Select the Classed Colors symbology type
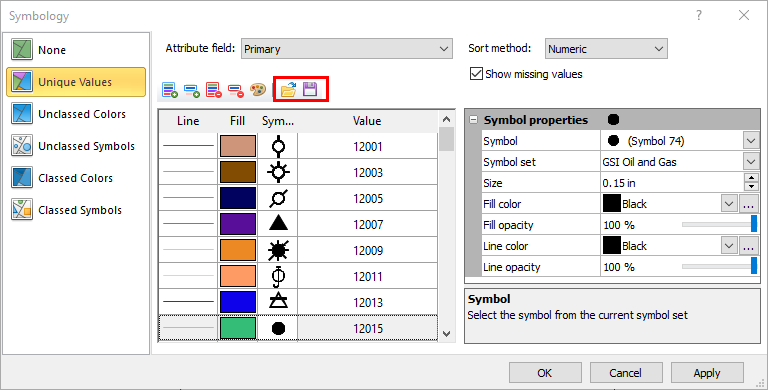Image resolution: width=768 pixels, height=390 pixels. (x=76, y=178)
